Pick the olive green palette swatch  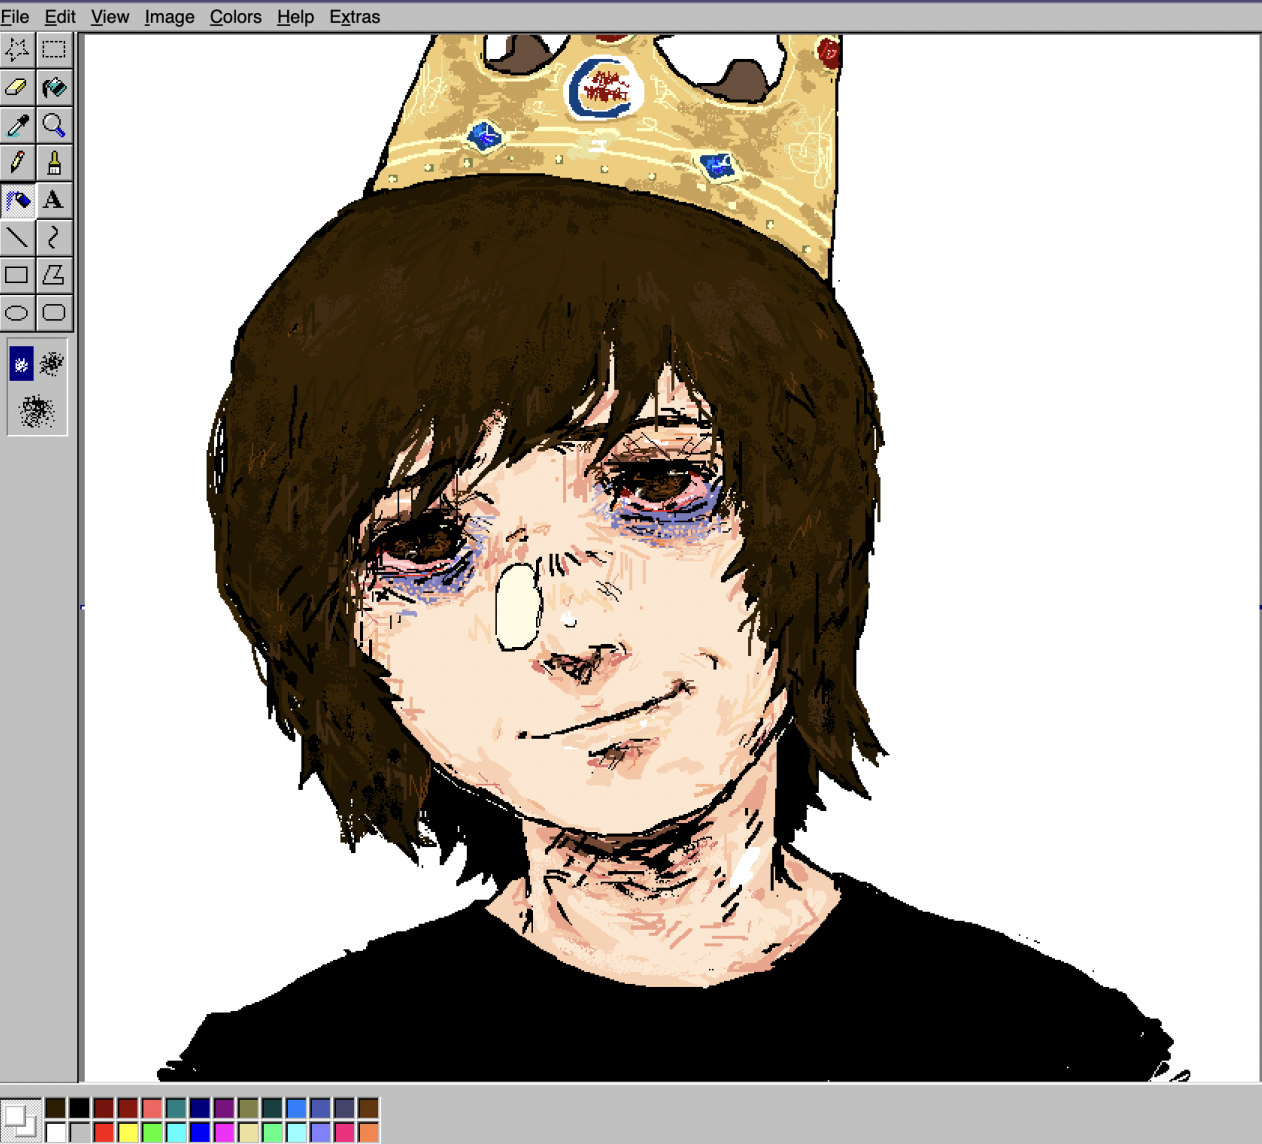coord(248,1108)
